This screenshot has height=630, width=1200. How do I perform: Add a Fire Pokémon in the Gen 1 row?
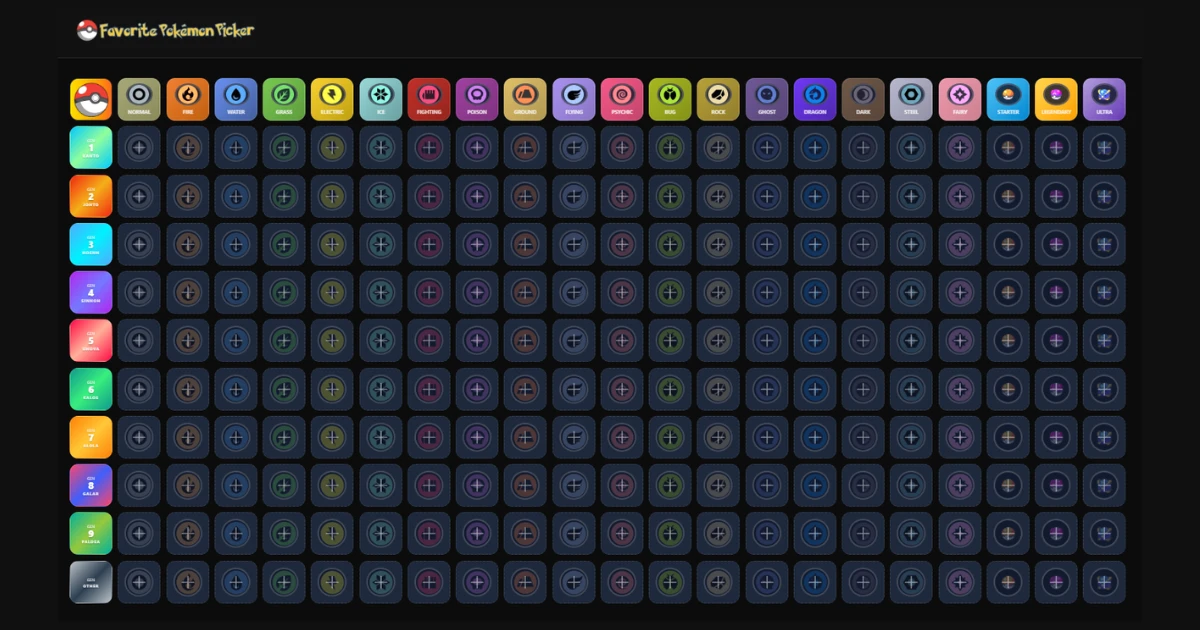pos(187,147)
